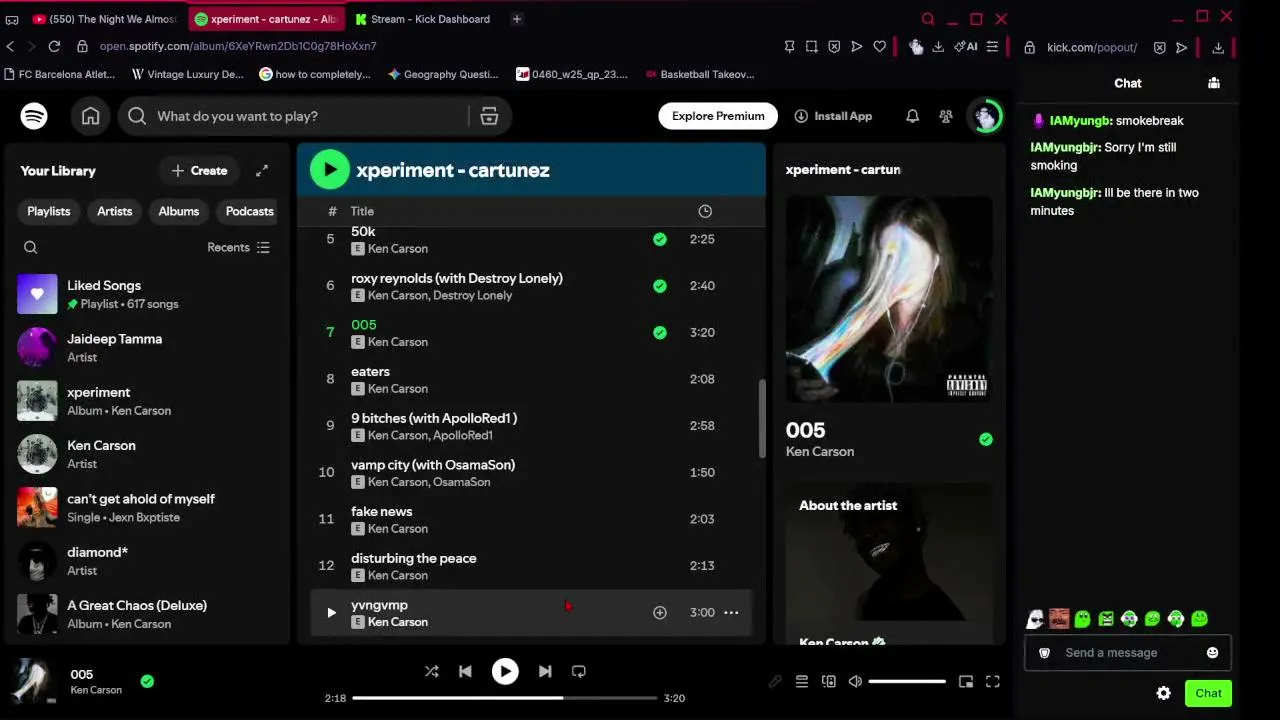Filter library by Playlists

click(49, 211)
